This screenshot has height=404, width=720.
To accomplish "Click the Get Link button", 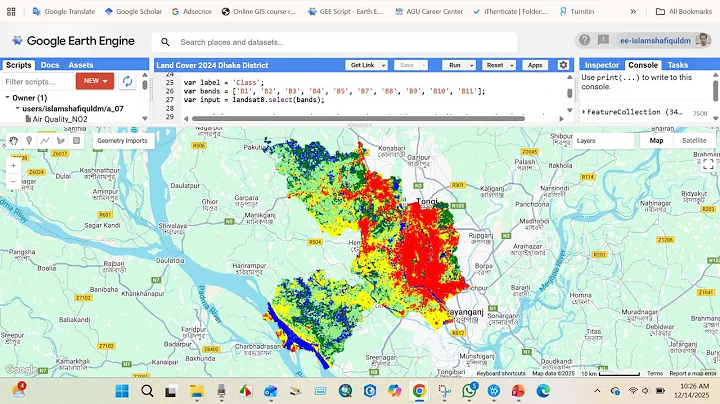I will pos(362,65).
